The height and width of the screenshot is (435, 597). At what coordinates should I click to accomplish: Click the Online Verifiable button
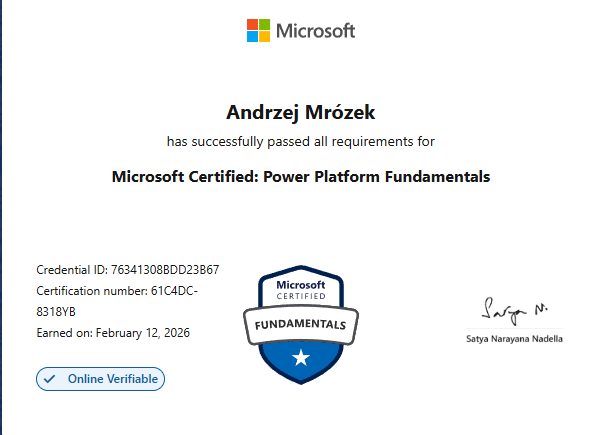click(x=101, y=379)
